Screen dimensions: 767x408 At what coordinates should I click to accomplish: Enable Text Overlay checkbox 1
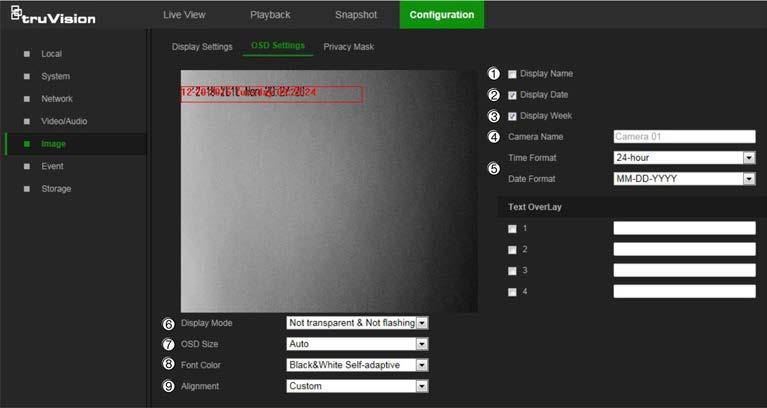pos(512,229)
